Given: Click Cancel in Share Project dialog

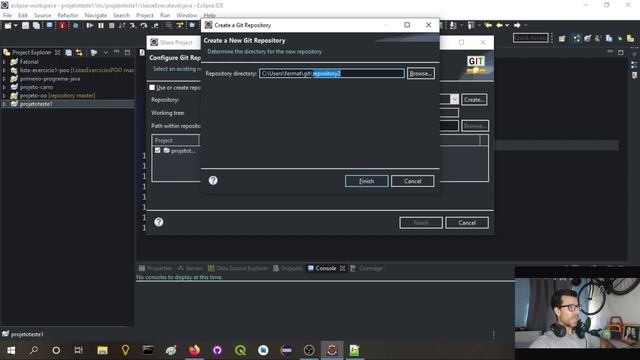Looking at the screenshot, I should point(467,223).
